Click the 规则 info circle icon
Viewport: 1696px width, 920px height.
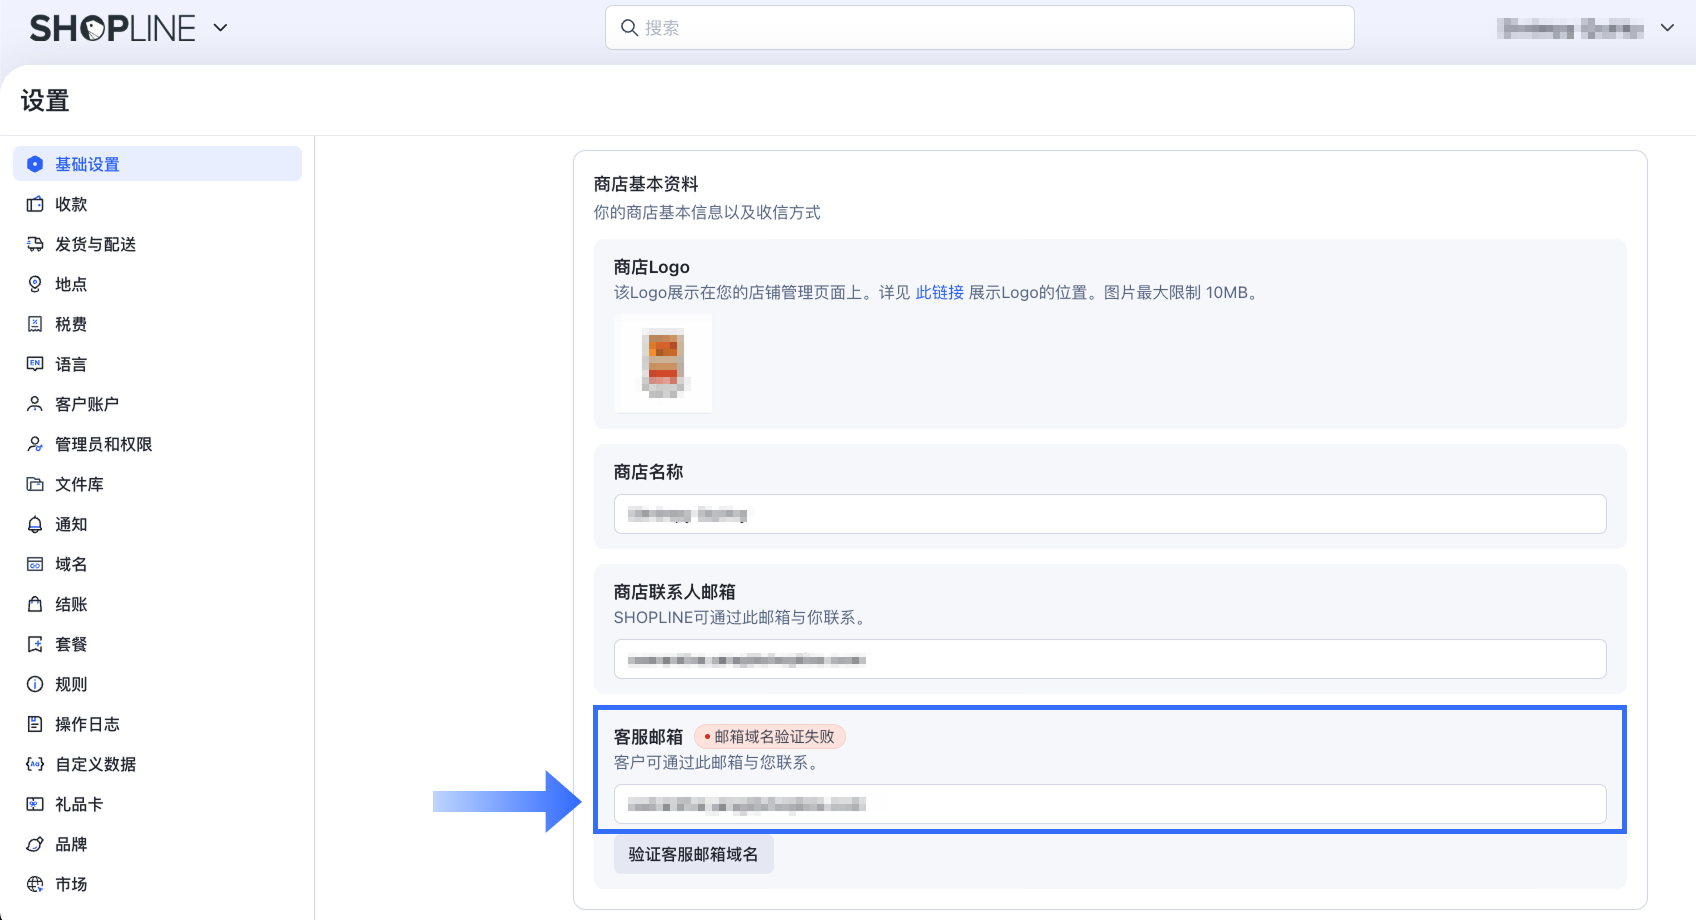35,684
